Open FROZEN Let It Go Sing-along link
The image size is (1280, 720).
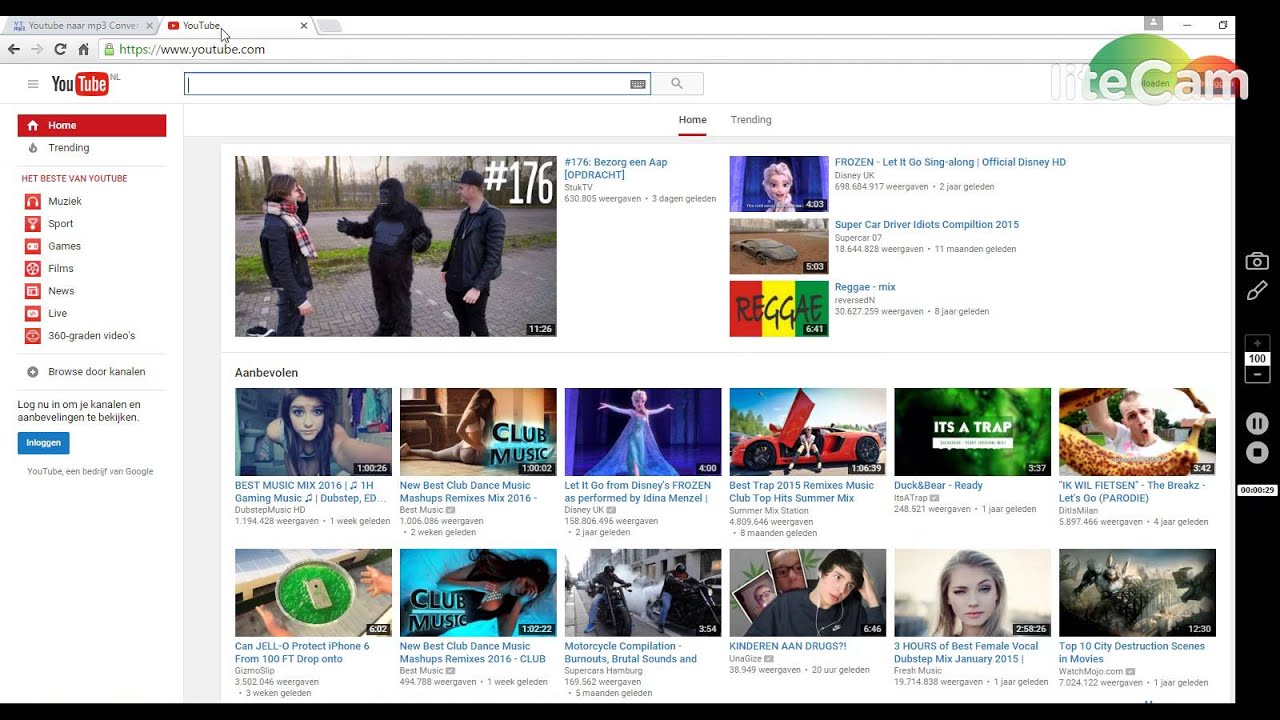click(950, 162)
